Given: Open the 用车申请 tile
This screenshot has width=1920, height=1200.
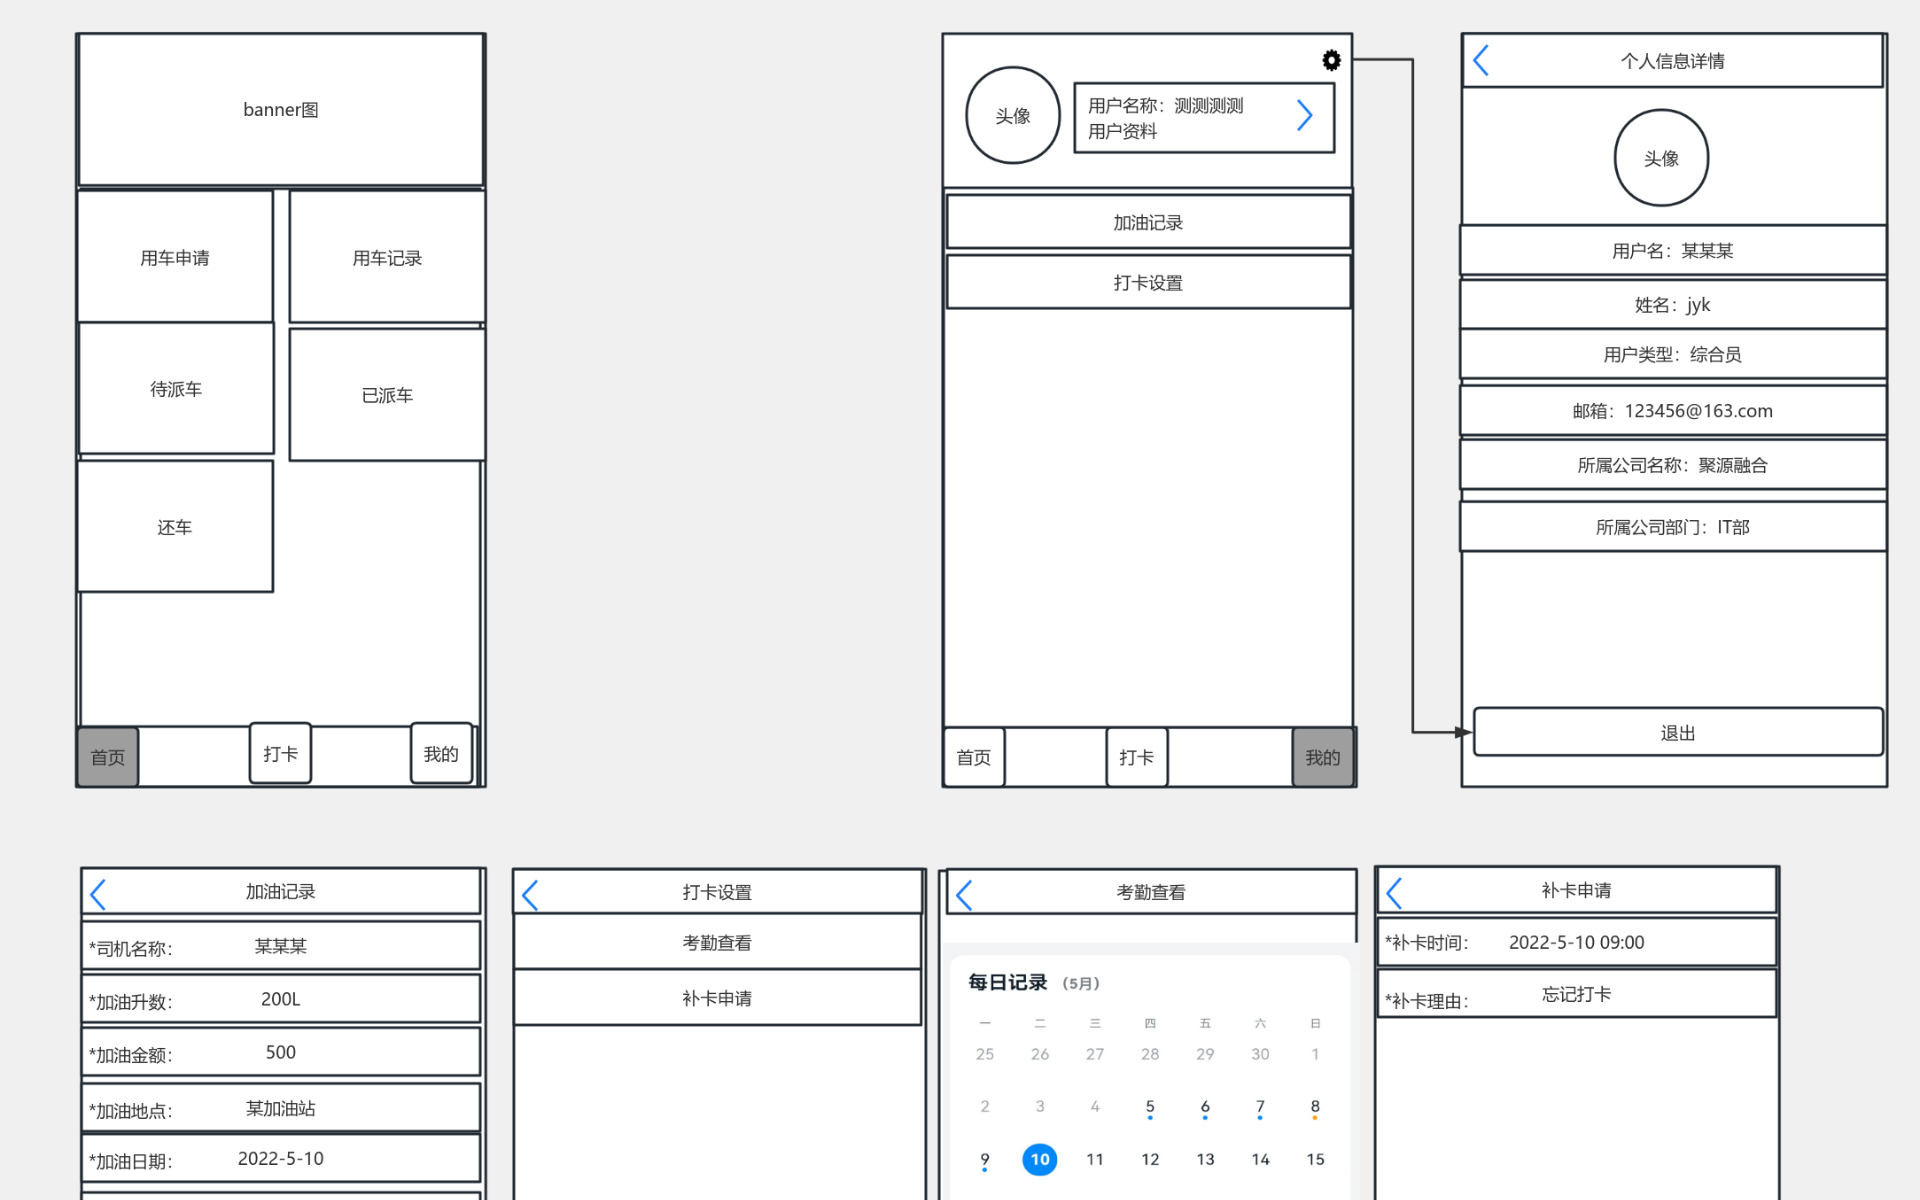Looking at the screenshot, I should 175,258.
